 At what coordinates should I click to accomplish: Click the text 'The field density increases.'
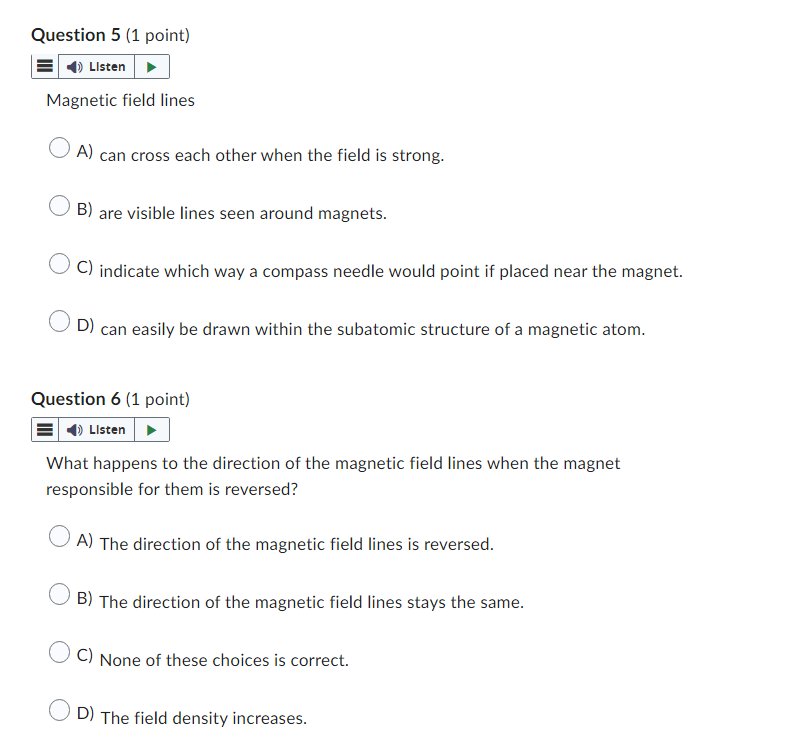tap(203, 718)
